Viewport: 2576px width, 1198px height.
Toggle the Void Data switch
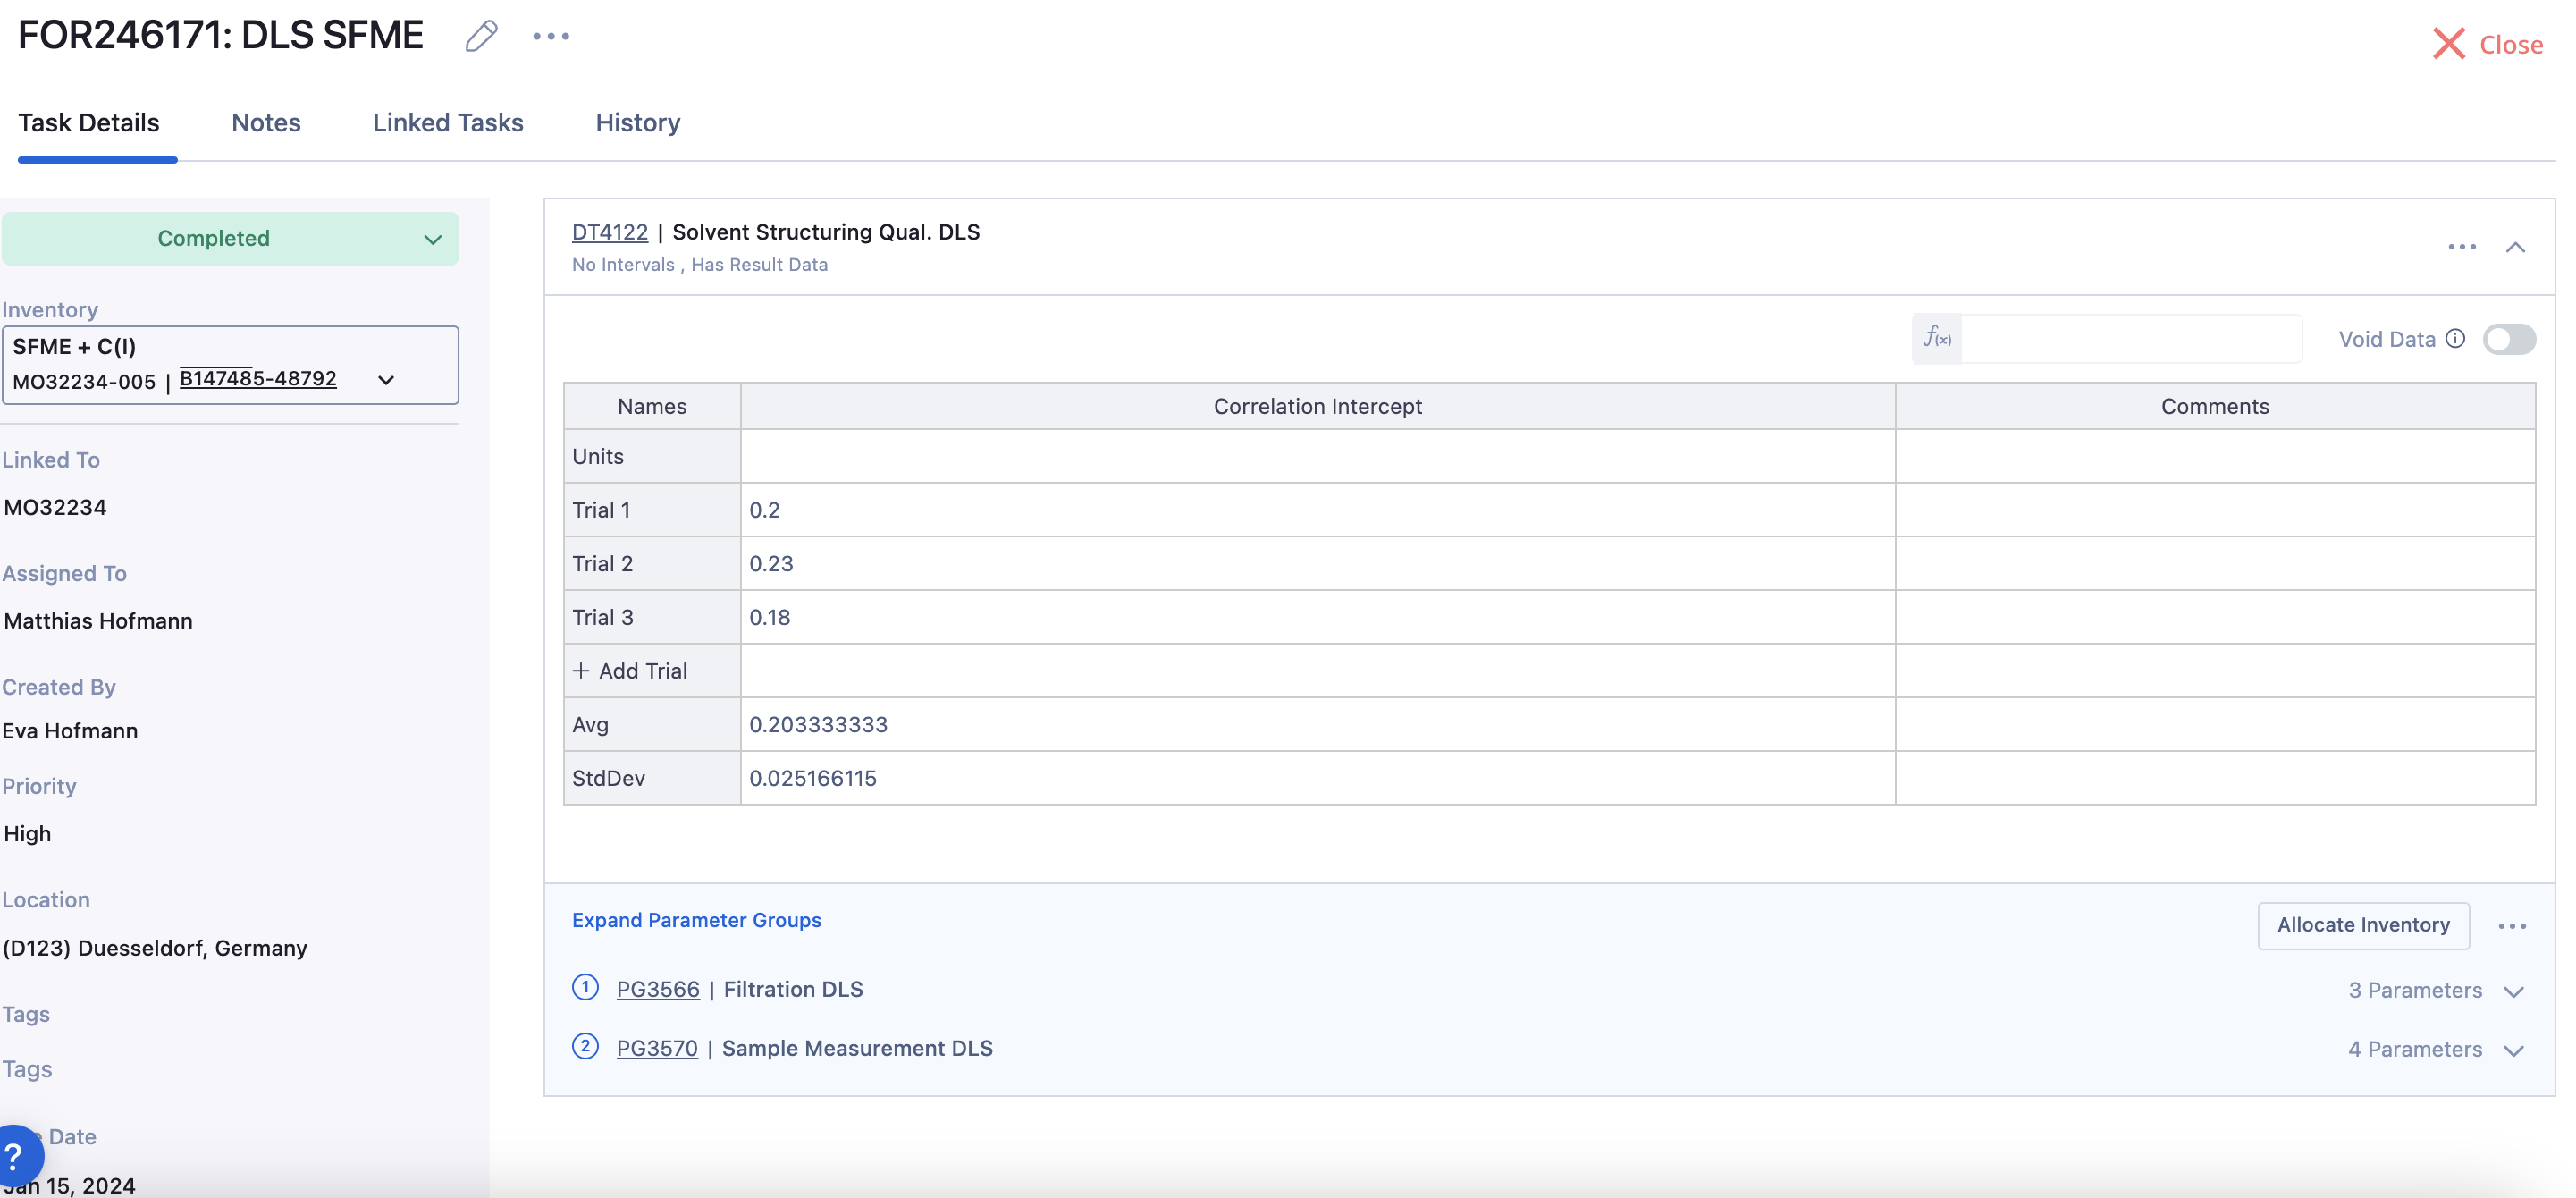coord(2508,339)
